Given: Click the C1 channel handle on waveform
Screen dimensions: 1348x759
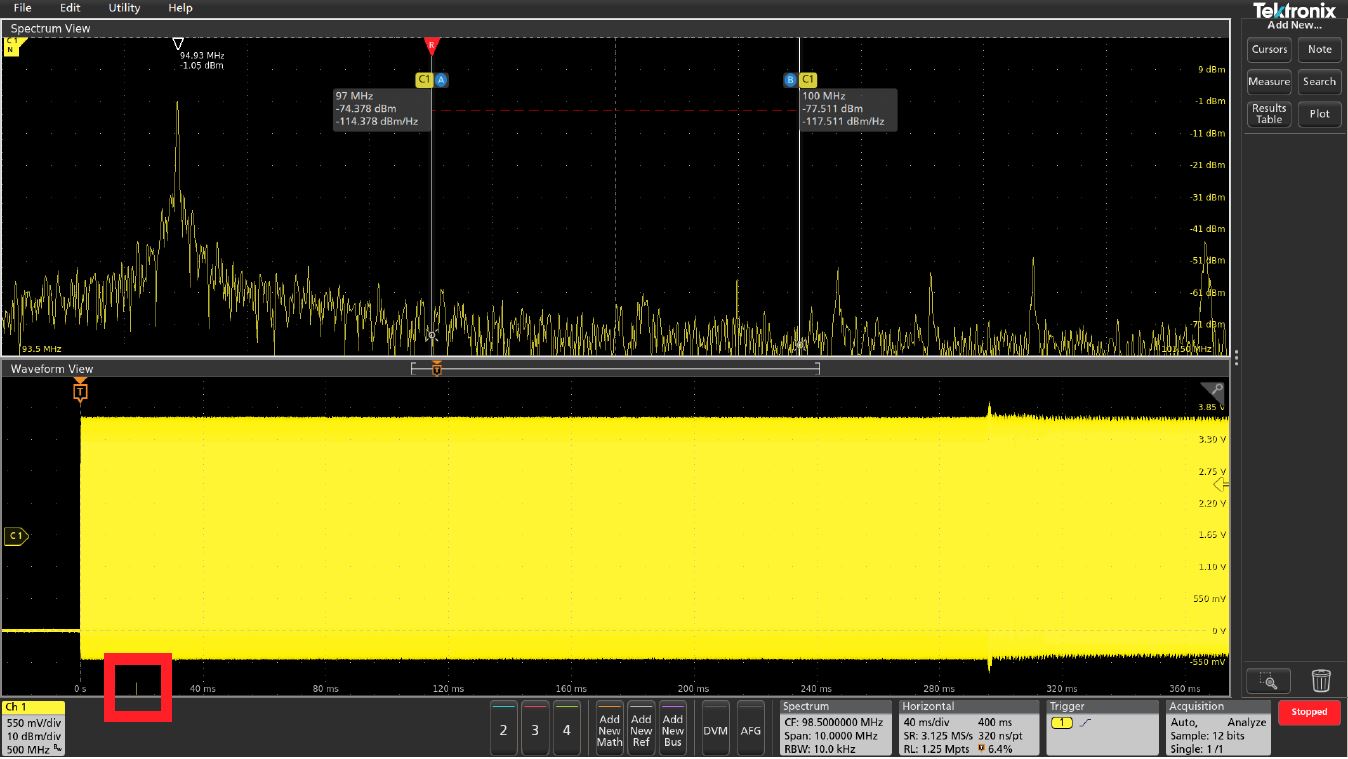Looking at the screenshot, I should [16, 536].
